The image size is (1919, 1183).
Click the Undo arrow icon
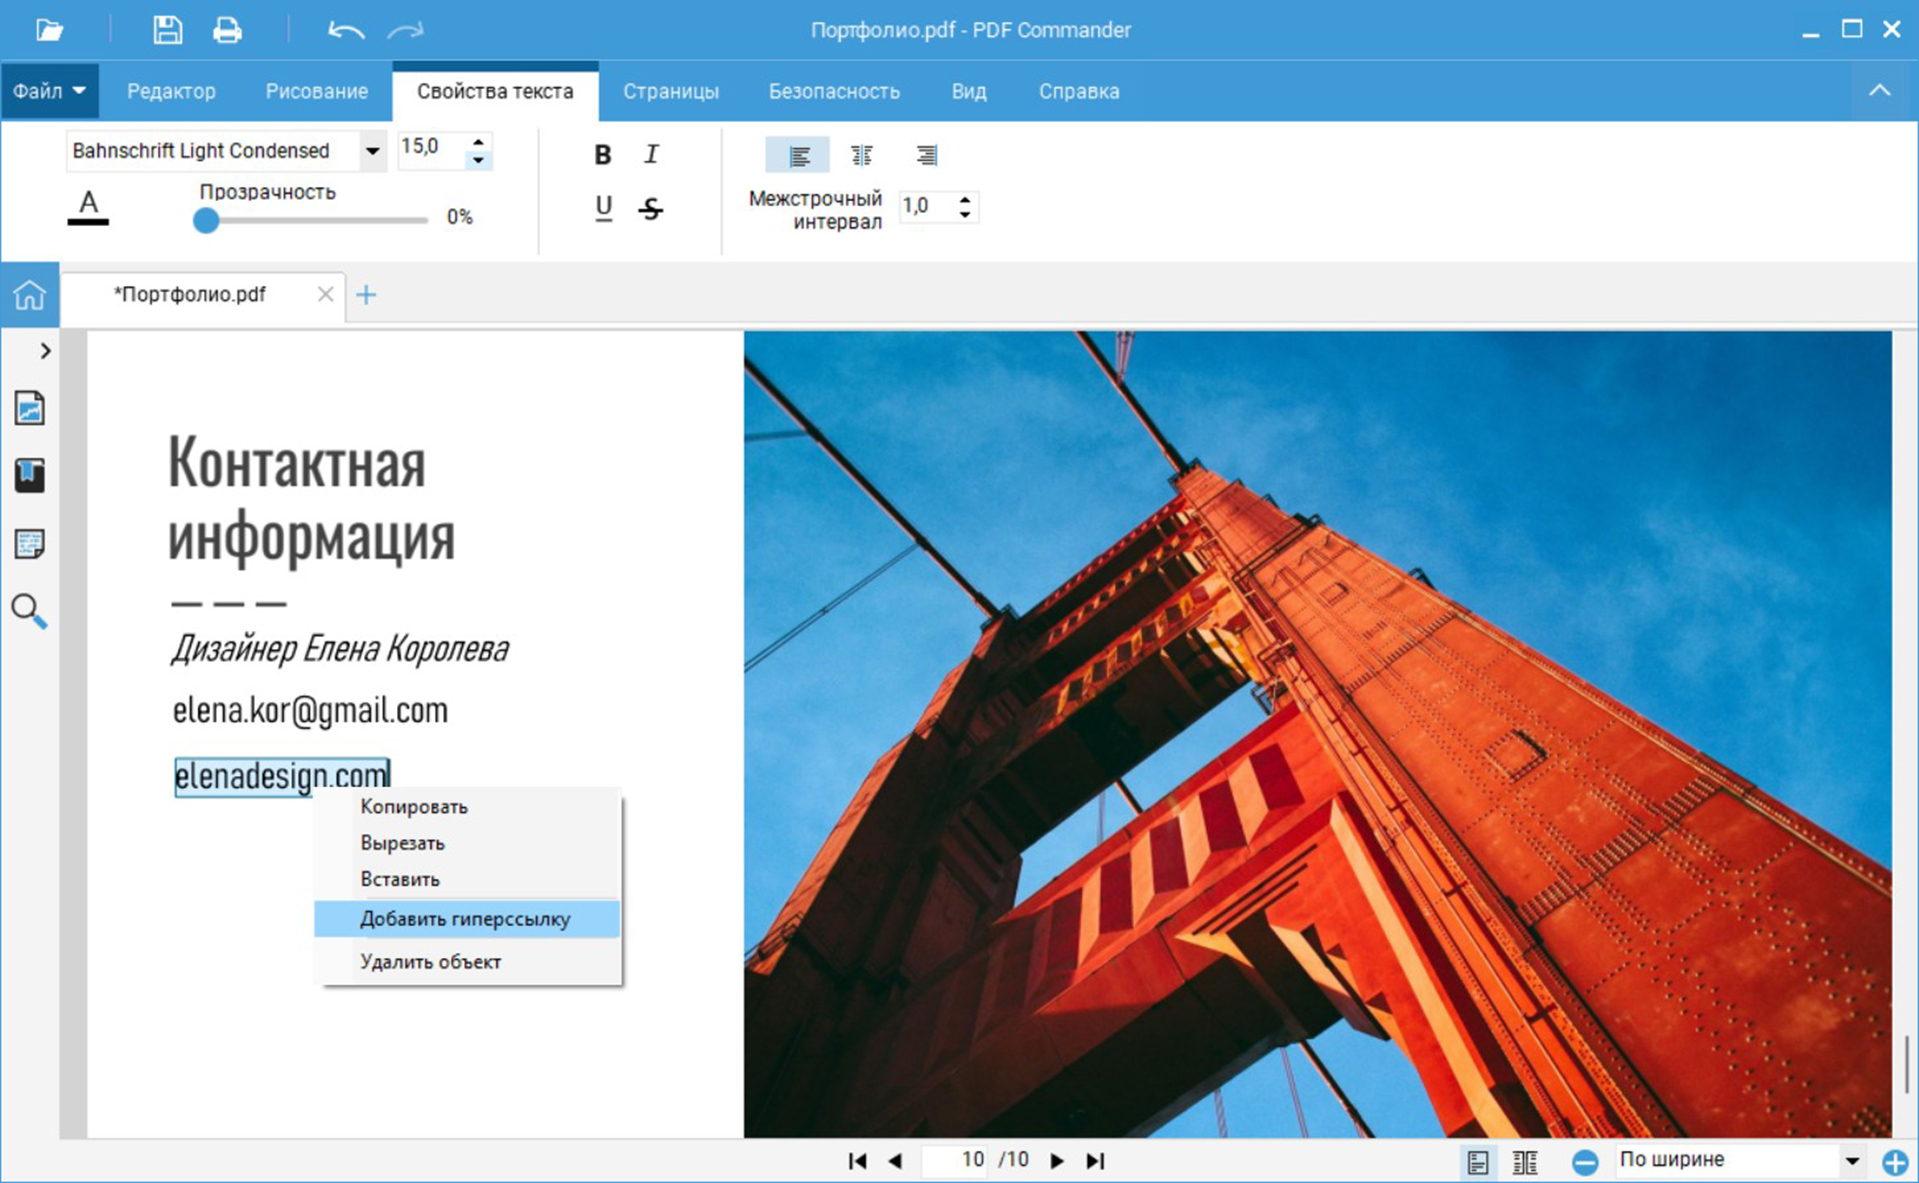345,30
